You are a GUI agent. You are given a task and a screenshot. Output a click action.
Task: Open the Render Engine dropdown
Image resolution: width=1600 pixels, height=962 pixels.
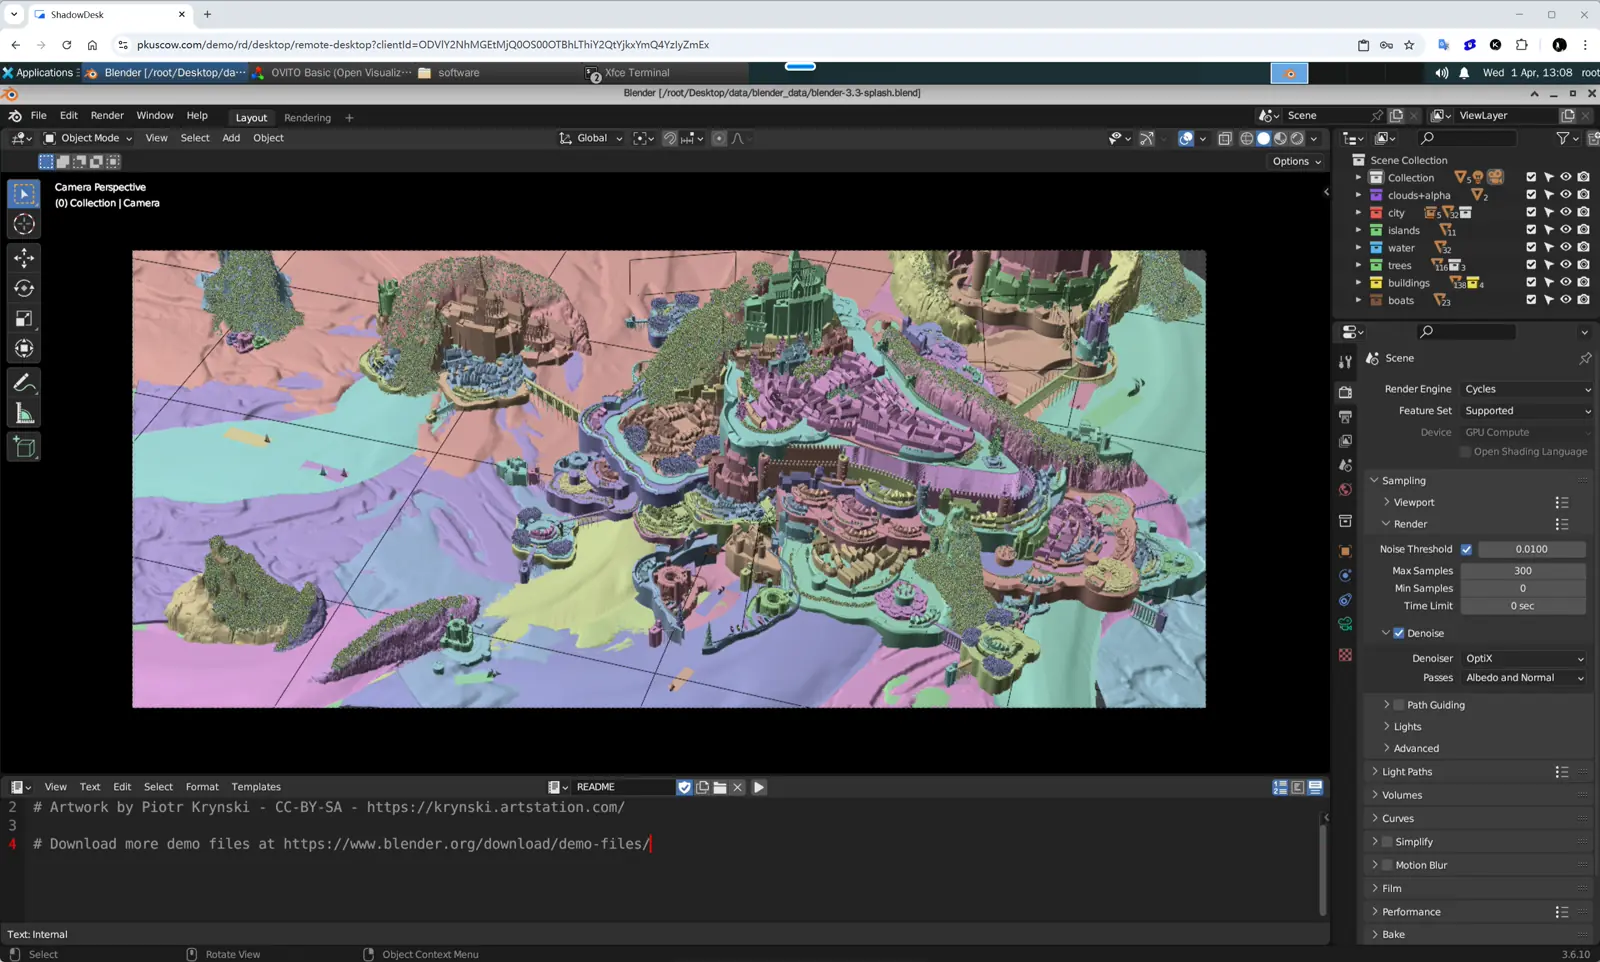[x=1527, y=389]
